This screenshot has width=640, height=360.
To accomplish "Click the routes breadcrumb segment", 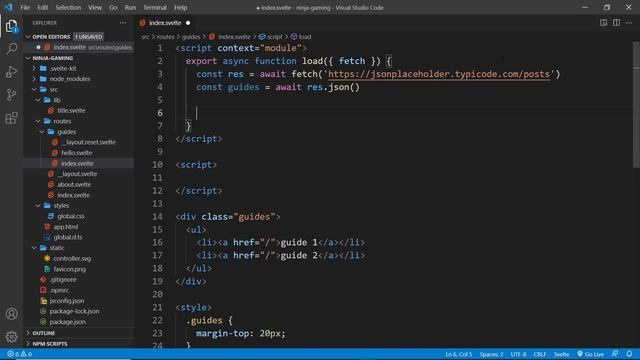I will click(166, 37).
